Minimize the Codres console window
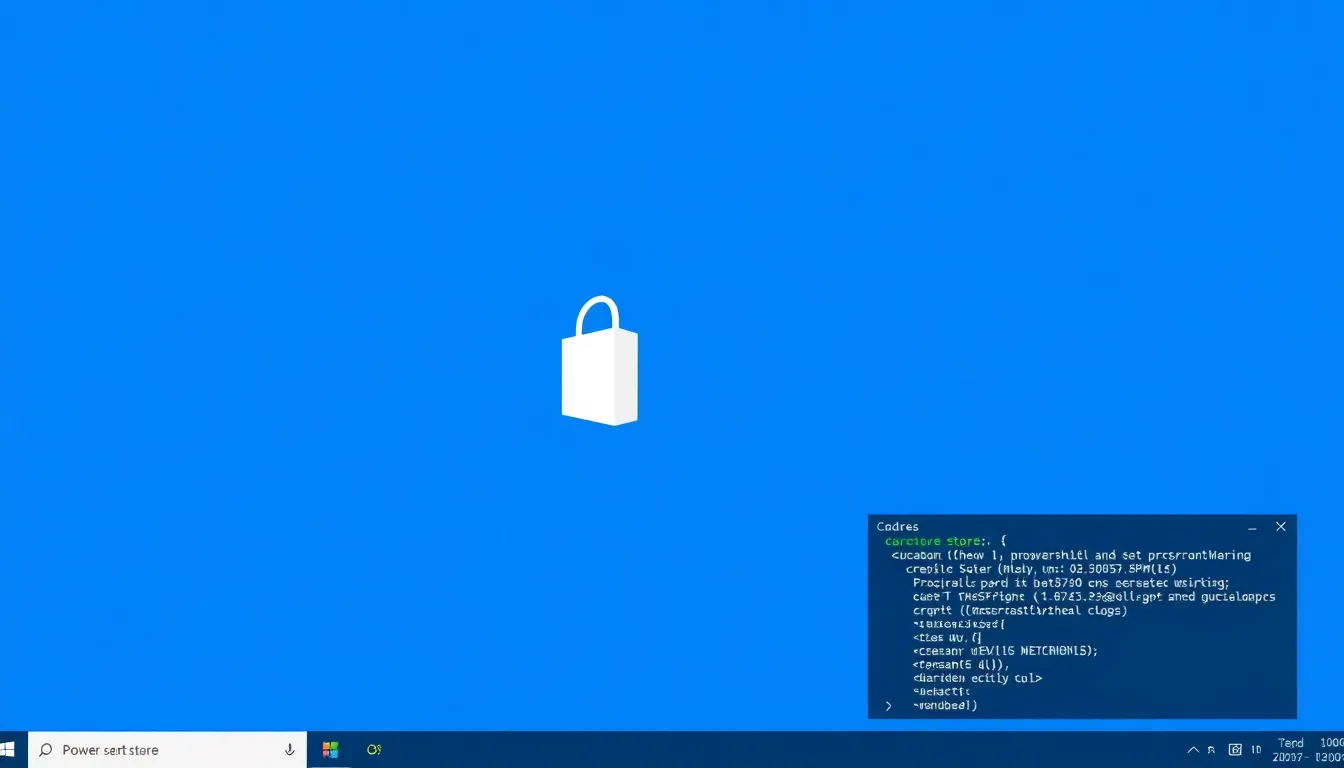The image size is (1344, 768). (1252, 527)
